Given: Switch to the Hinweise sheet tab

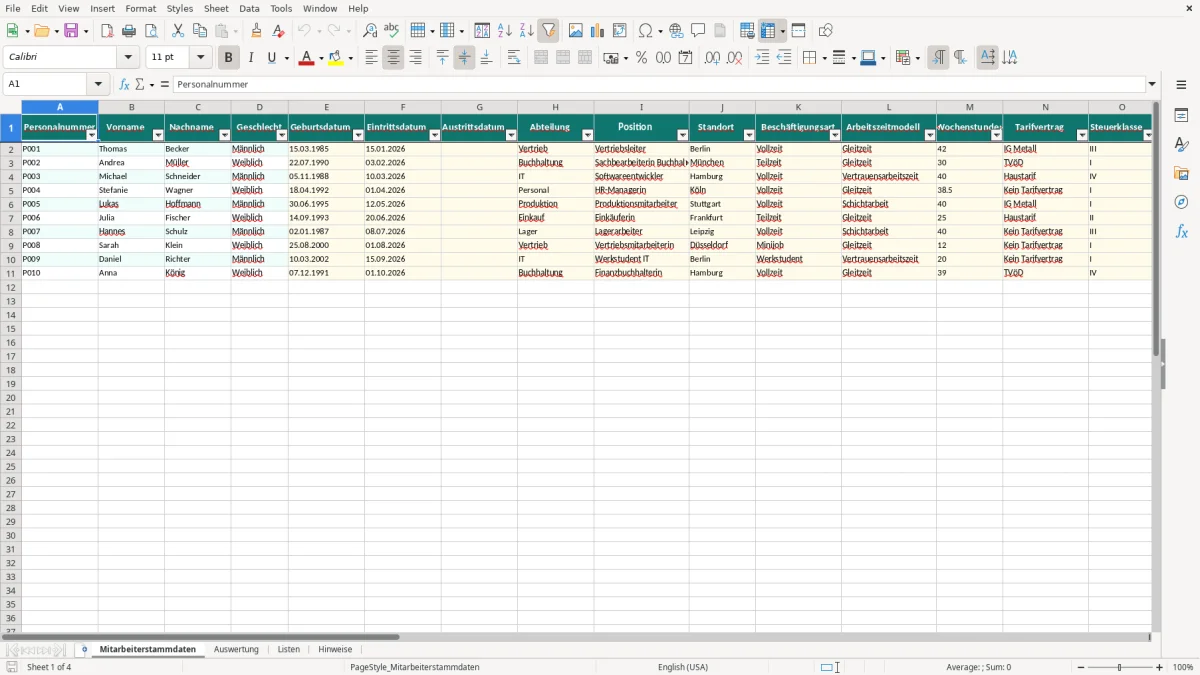Looking at the screenshot, I should click(x=335, y=650).
